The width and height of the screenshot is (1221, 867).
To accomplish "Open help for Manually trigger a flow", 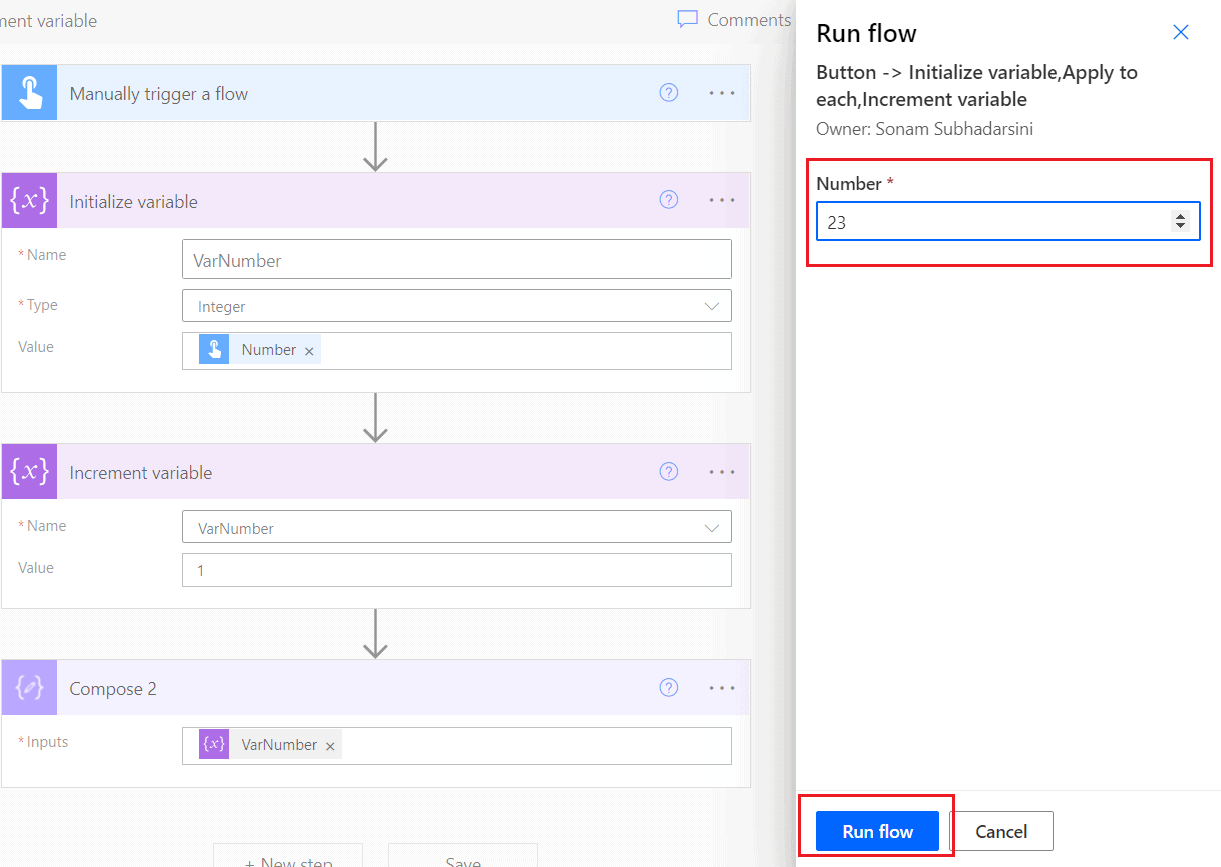I will point(668,92).
